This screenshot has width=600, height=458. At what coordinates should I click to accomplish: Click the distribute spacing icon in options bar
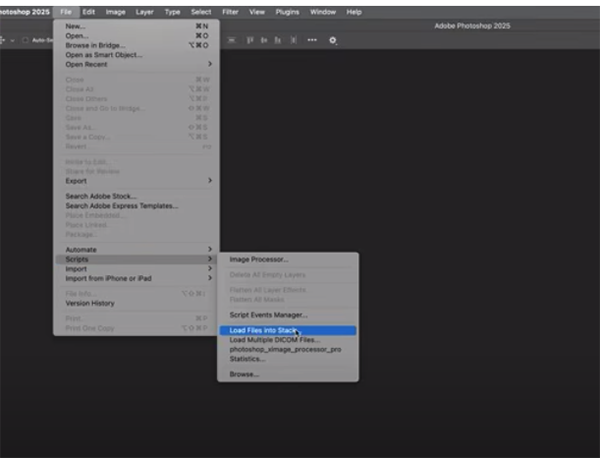point(293,40)
